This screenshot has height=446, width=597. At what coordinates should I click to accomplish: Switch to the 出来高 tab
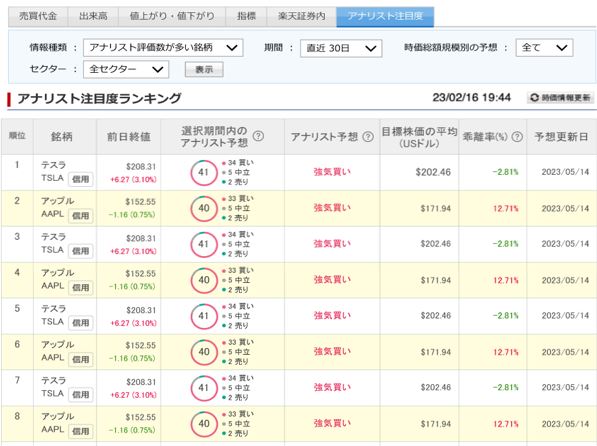coord(93,16)
